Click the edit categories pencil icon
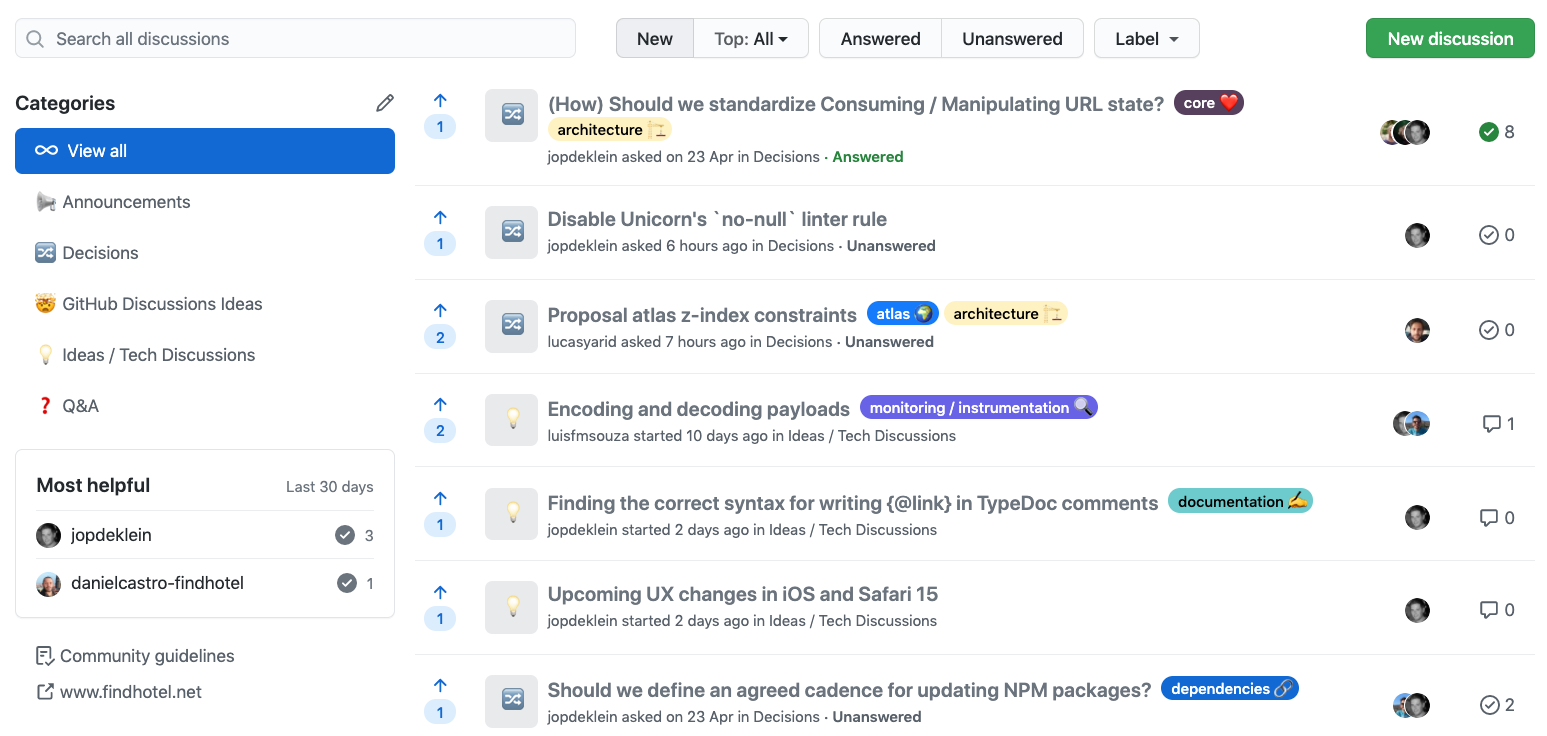This screenshot has width=1547, height=736. [x=385, y=103]
